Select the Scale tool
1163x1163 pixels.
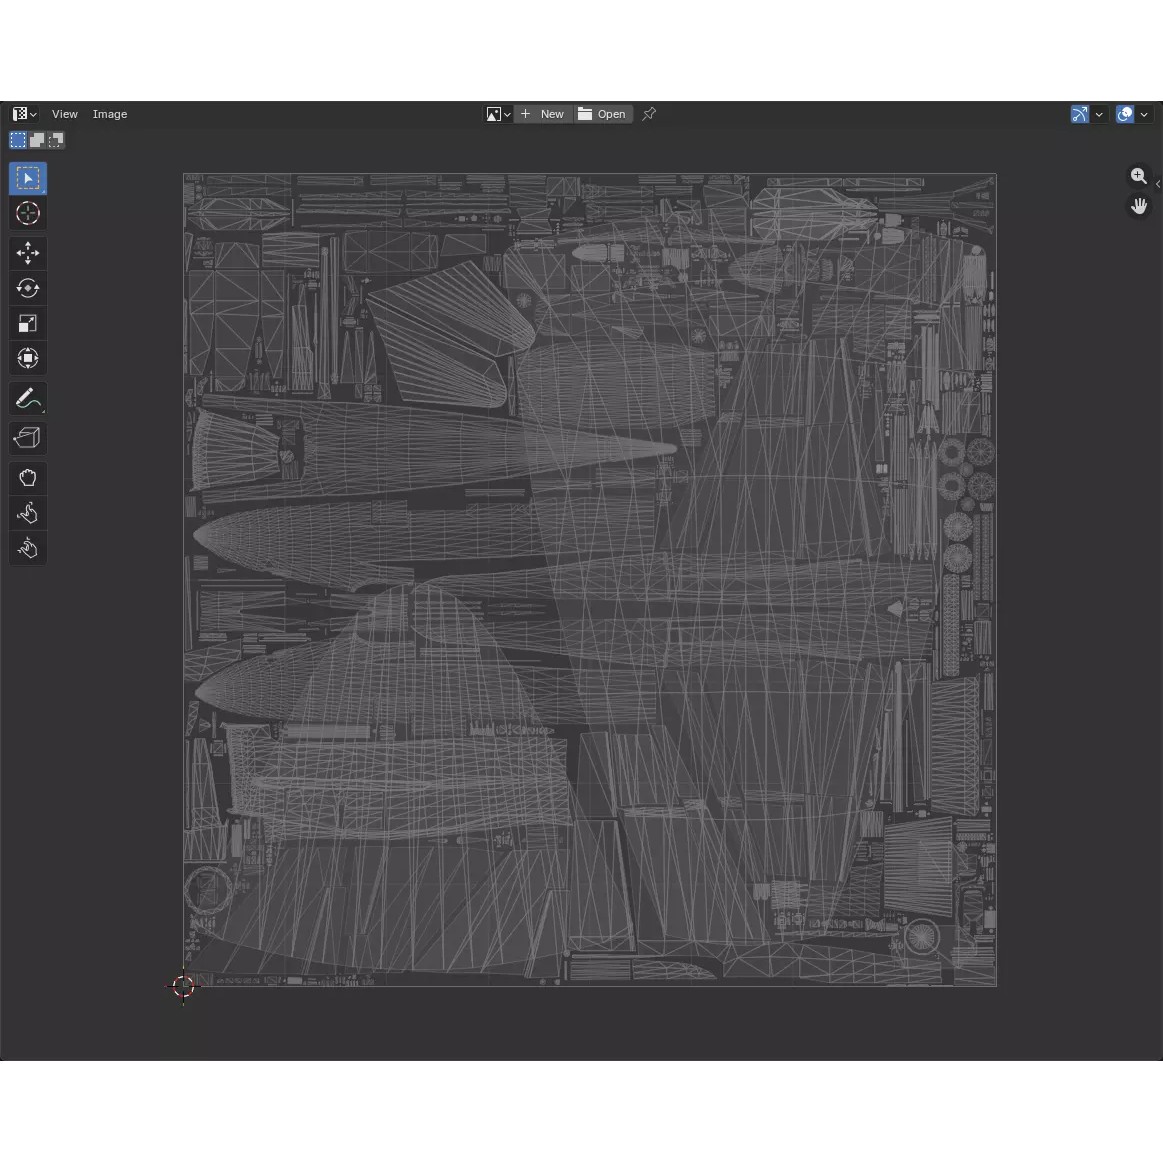pyautogui.click(x=27, y=323)
